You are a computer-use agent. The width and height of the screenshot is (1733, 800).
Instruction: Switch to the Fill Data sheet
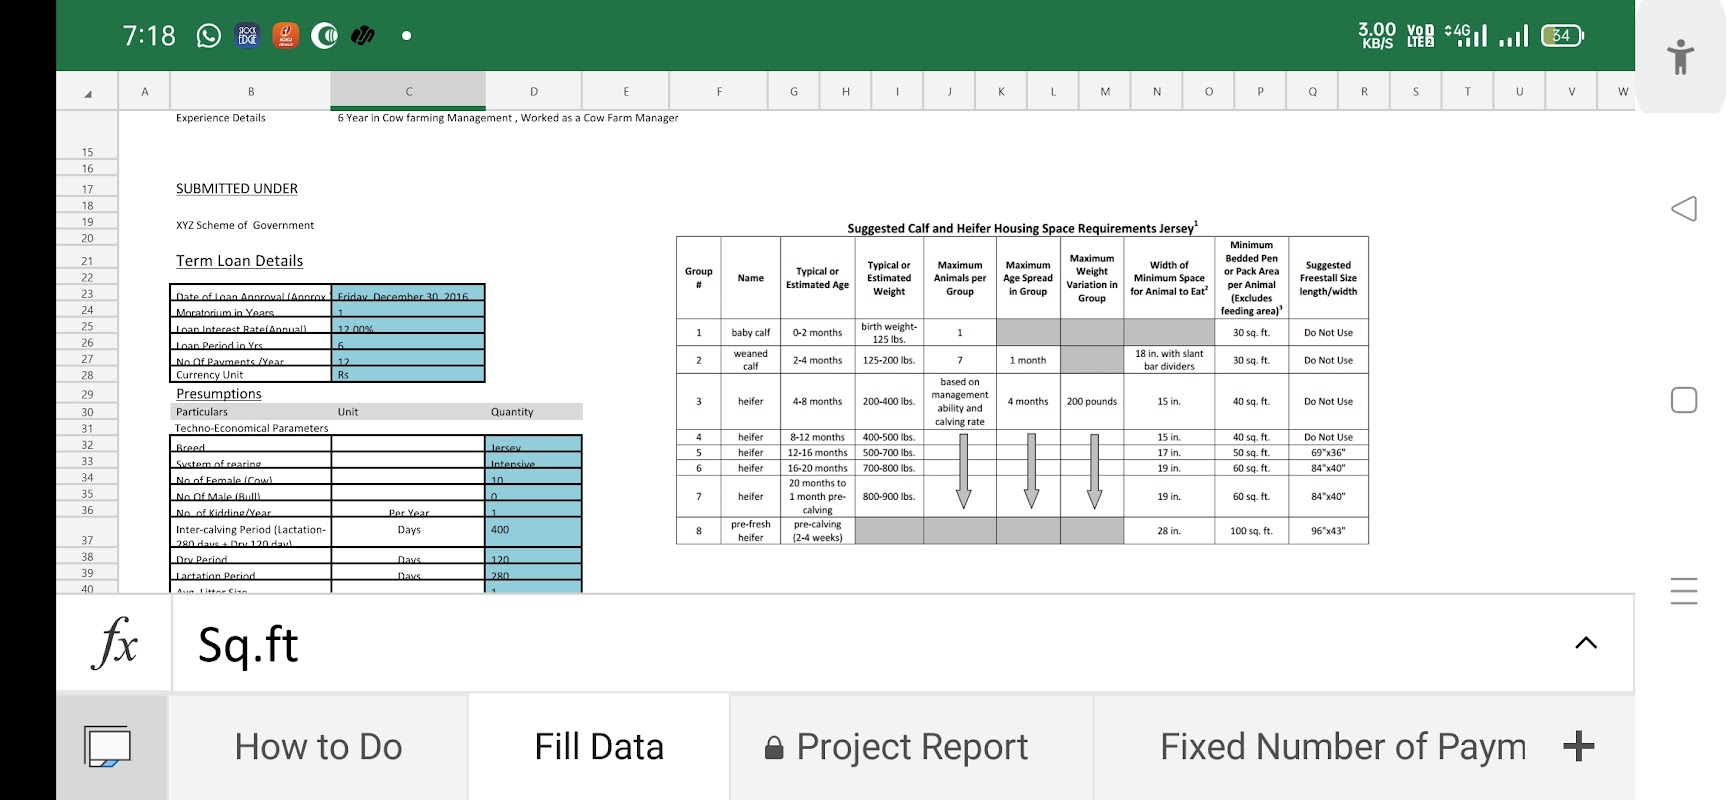tap(599, 747)
